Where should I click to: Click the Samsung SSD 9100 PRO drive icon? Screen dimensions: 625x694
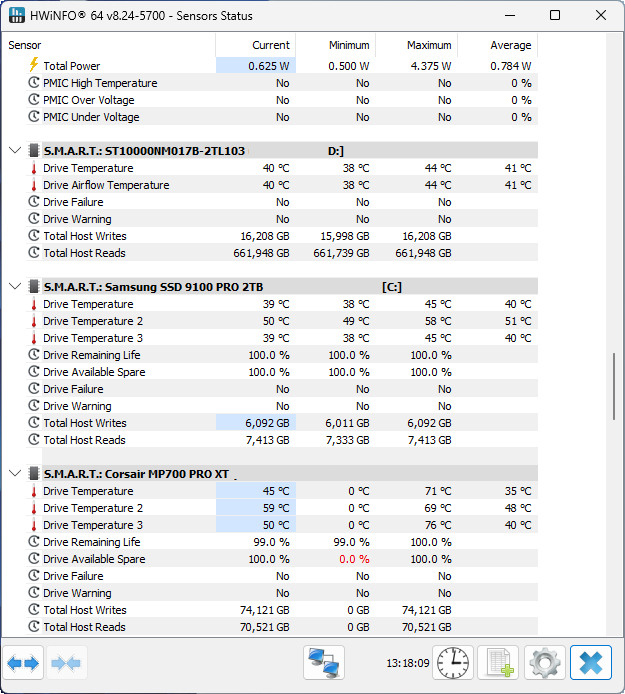[x=34, y=286]
